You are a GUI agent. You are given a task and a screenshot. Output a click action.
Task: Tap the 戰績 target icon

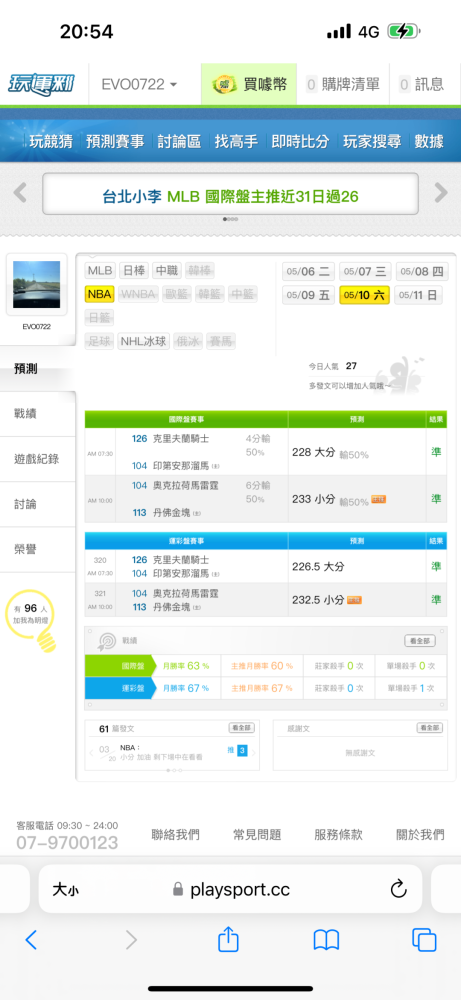(x=106, y=641)
